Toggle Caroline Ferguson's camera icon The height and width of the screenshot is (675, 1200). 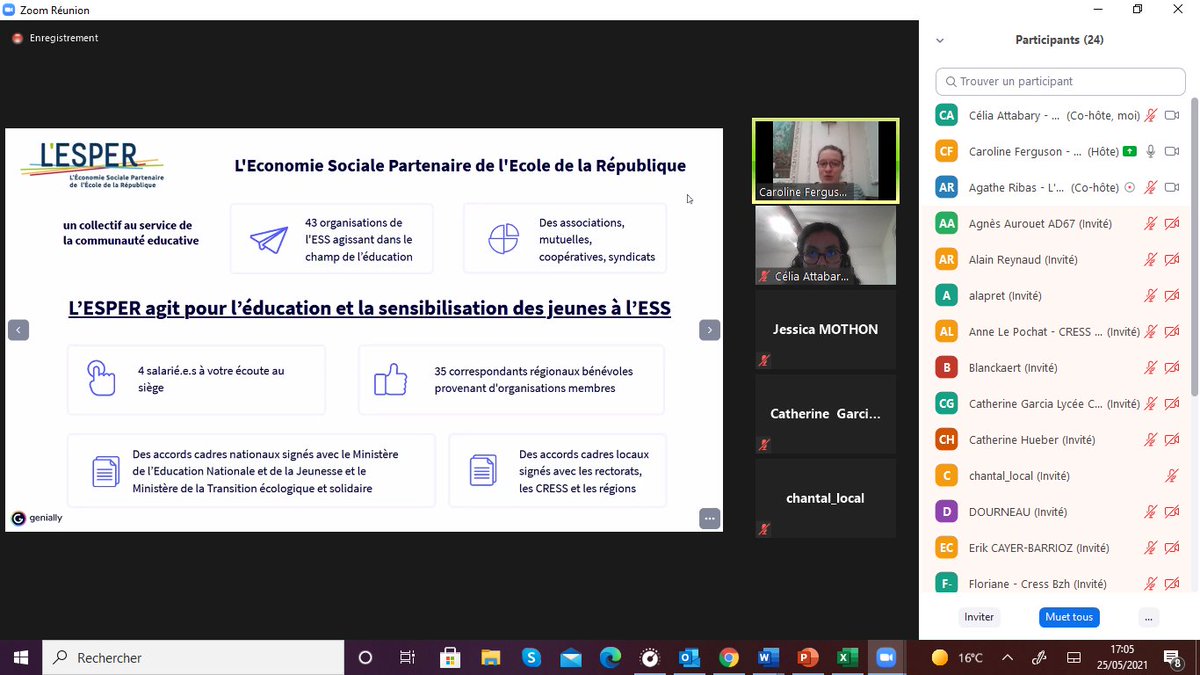pos(1173,151)
